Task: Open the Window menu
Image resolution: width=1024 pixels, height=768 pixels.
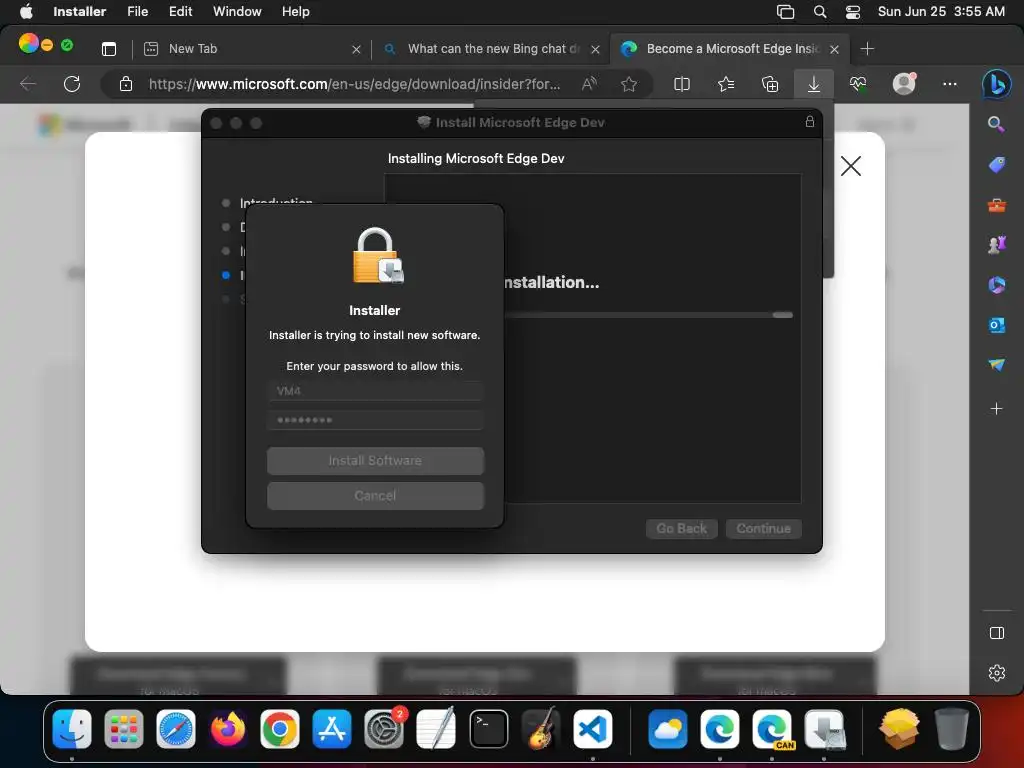Action: (237, 11)
